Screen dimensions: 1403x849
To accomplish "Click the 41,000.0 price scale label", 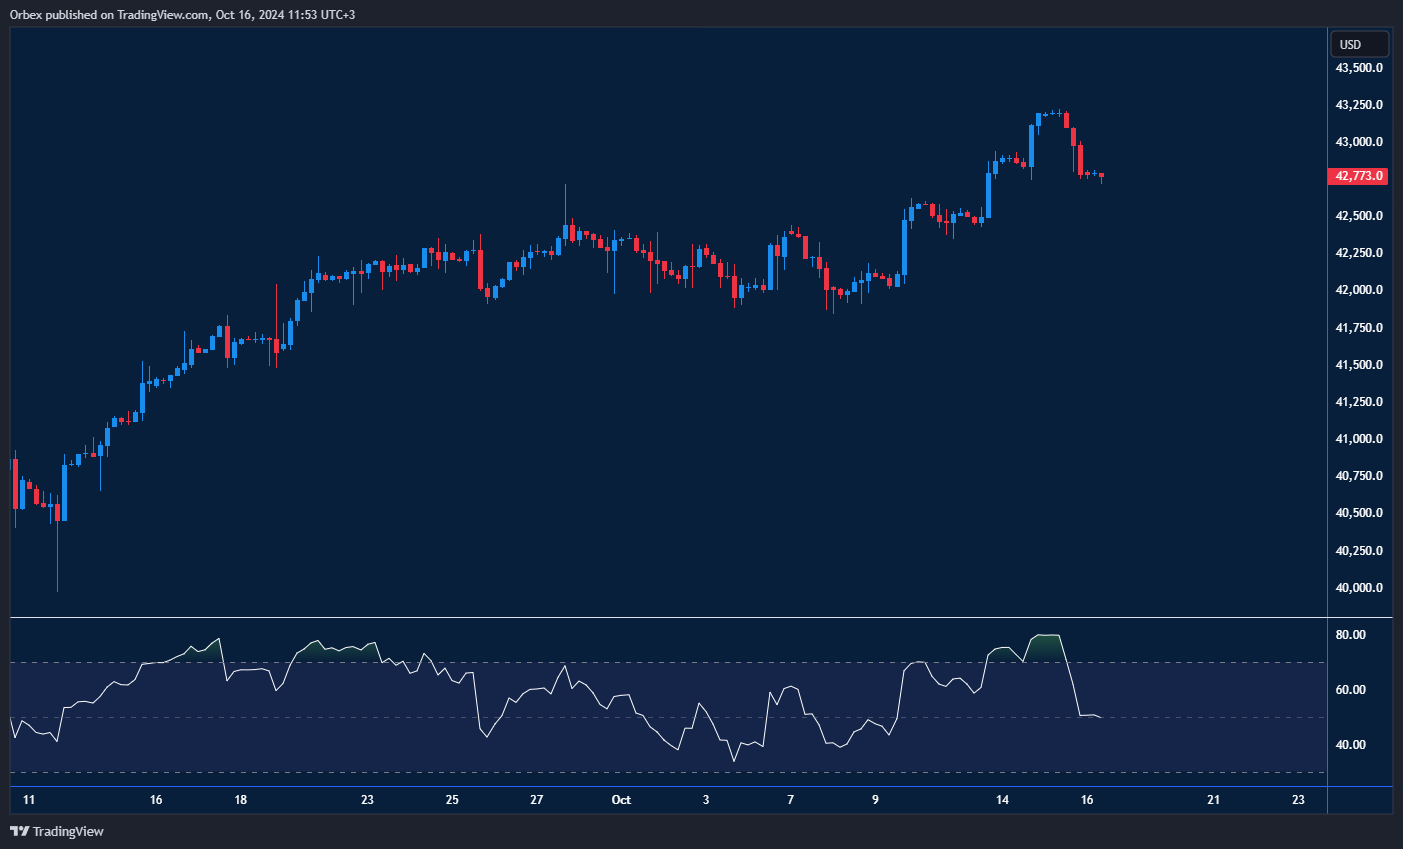I will coord(1359,439).
